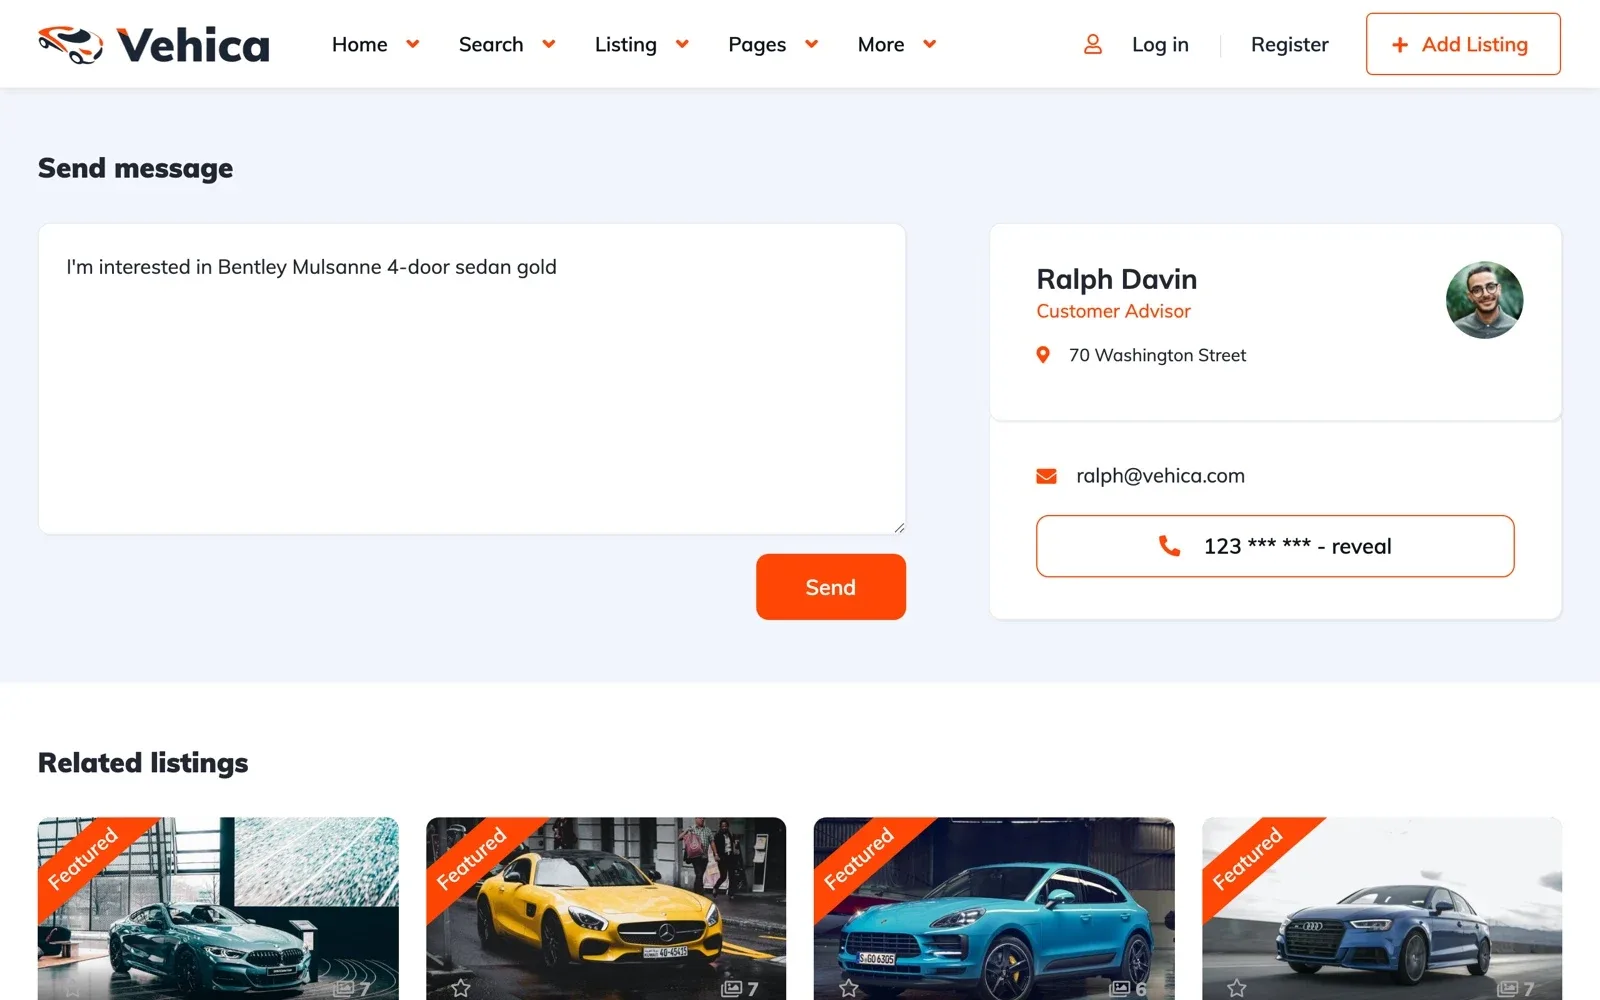Open the More menu item
The width and height of the screenshot is (1600, 1000).
[x=881, y=44]
